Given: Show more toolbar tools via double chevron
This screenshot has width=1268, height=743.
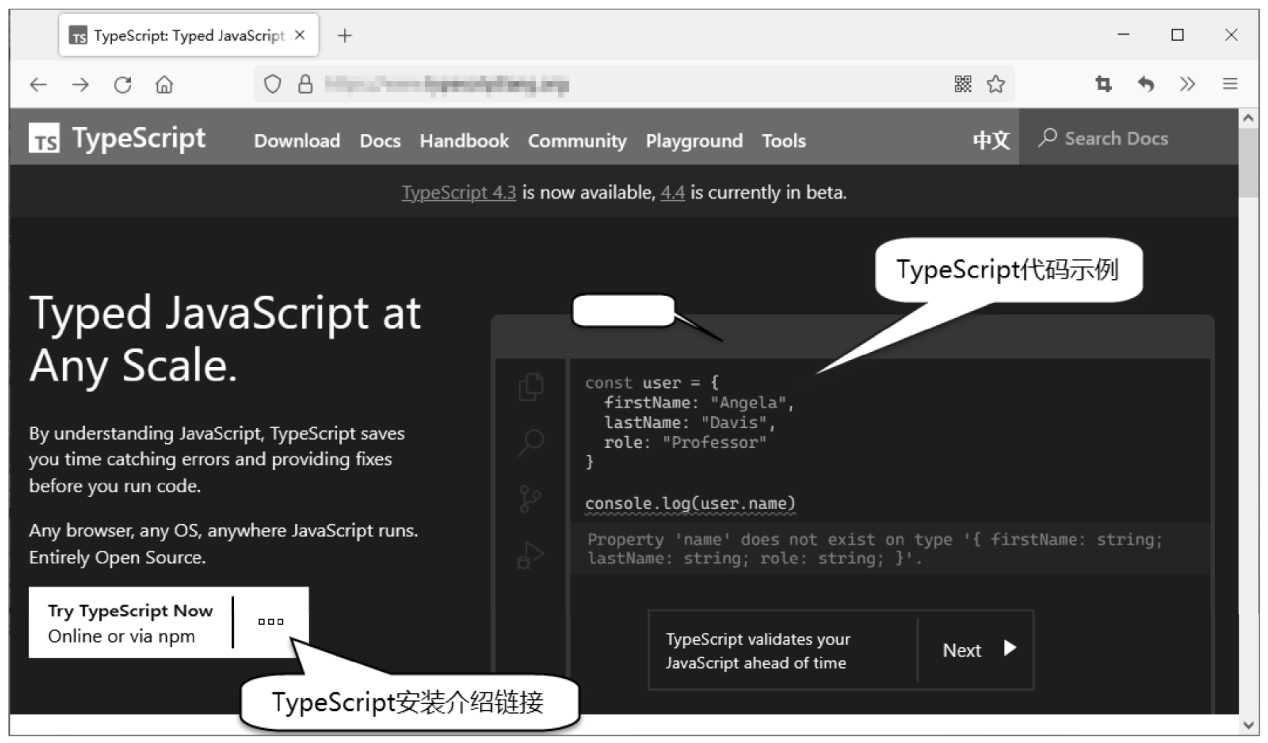Looking at the screenshot, I should click(x=1188, y=86).
